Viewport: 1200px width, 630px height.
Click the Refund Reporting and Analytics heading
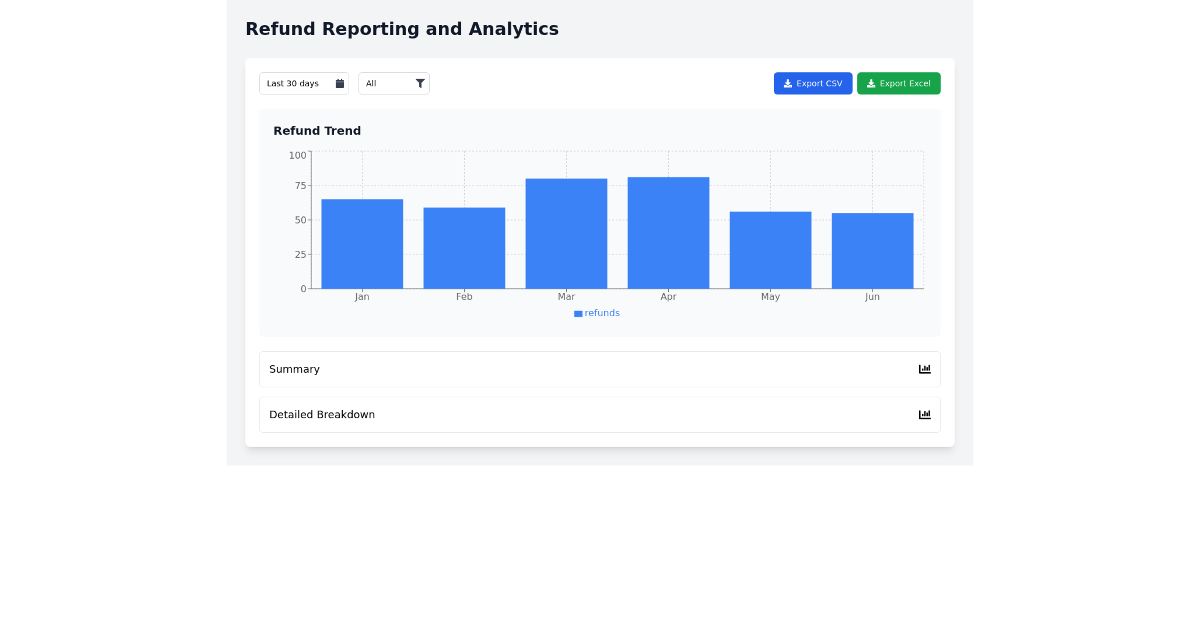[402, 29]
